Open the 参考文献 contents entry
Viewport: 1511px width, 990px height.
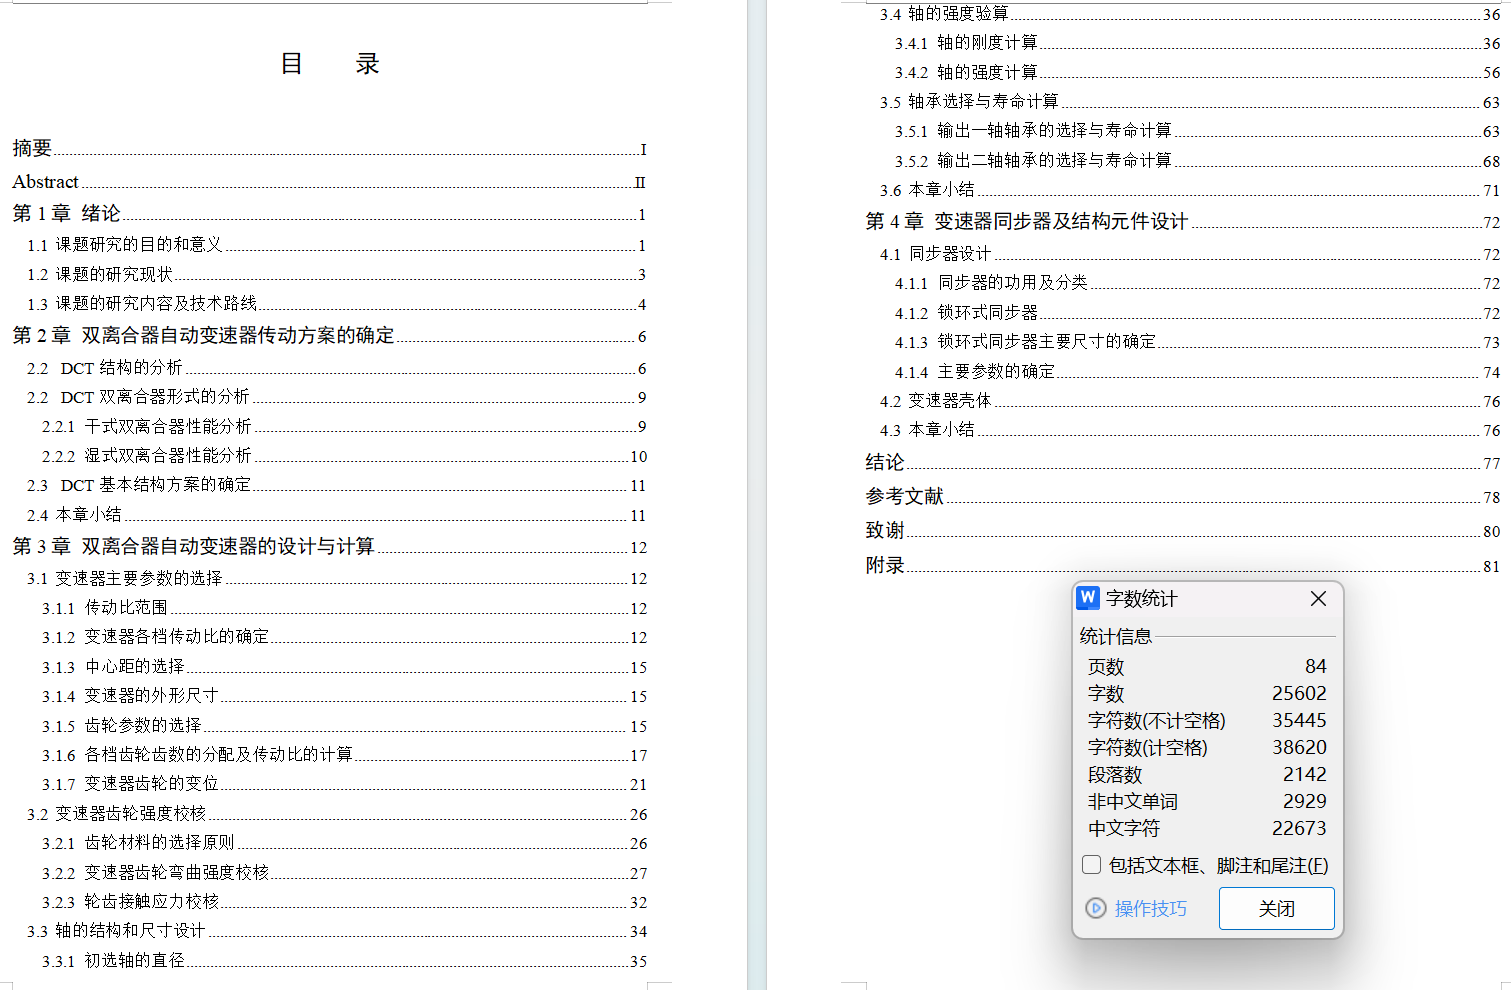pyautogui.click(x=1183, y=496)
